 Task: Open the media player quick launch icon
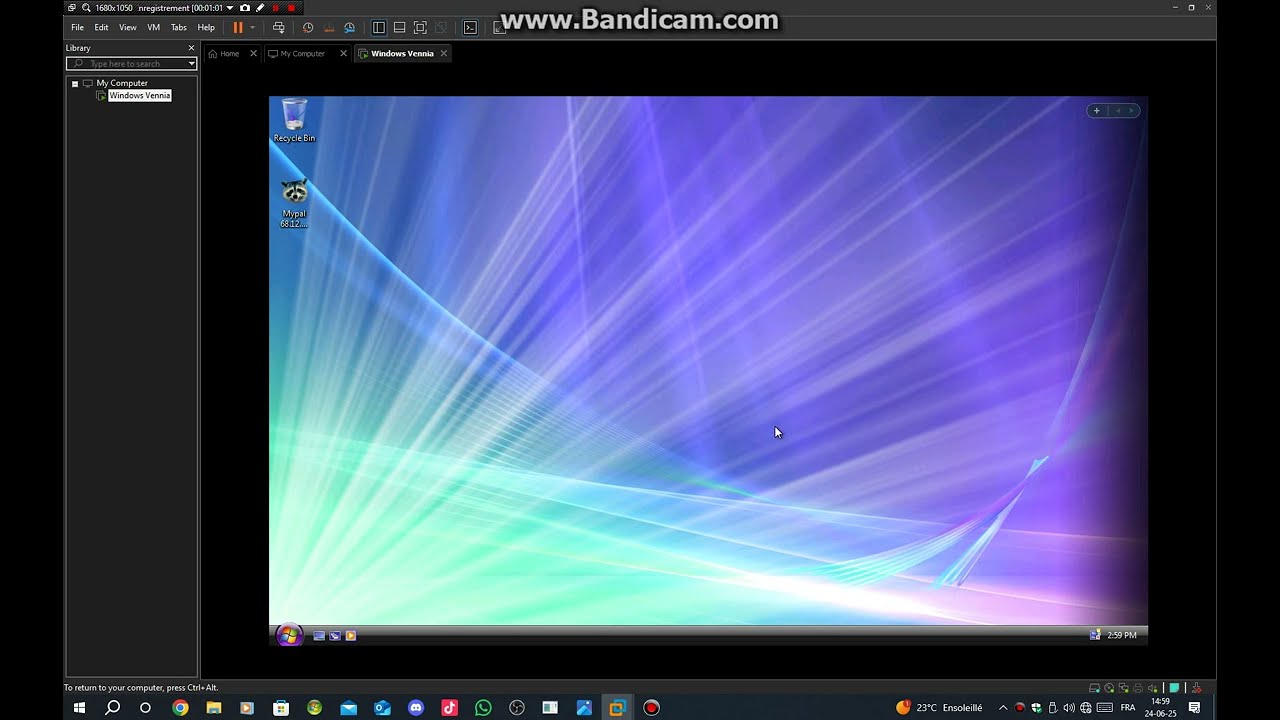click(351, 635)
